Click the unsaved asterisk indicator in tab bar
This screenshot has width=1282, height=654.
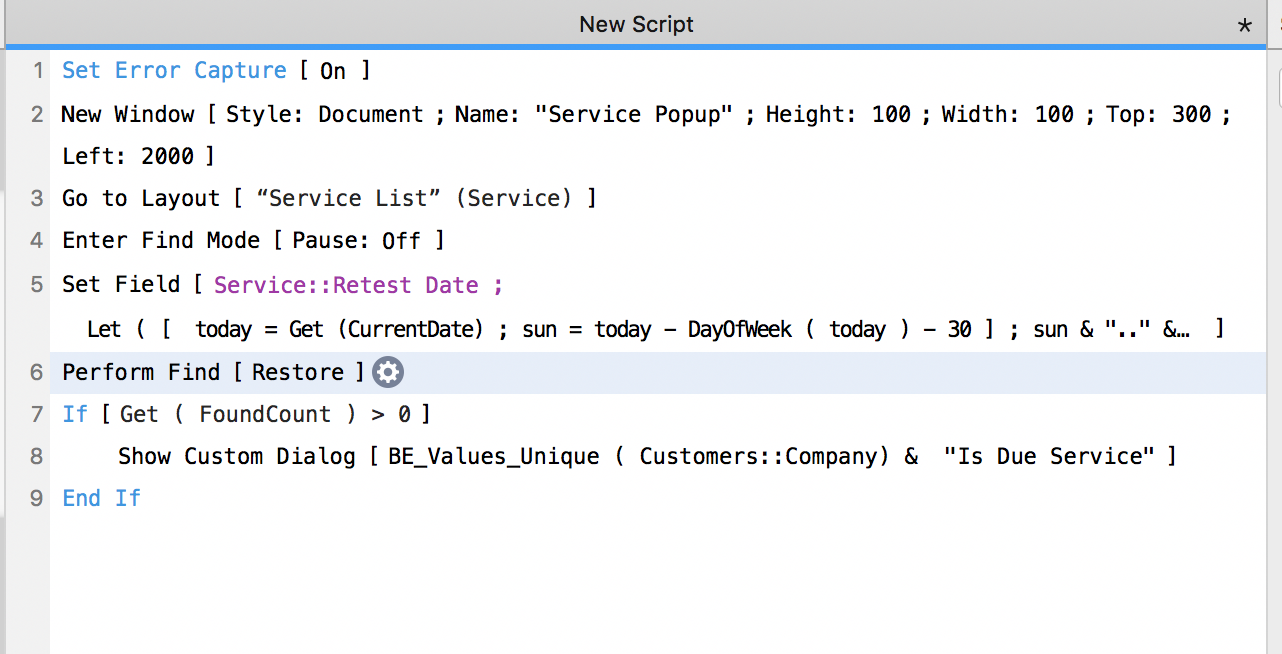(1245, 27)
